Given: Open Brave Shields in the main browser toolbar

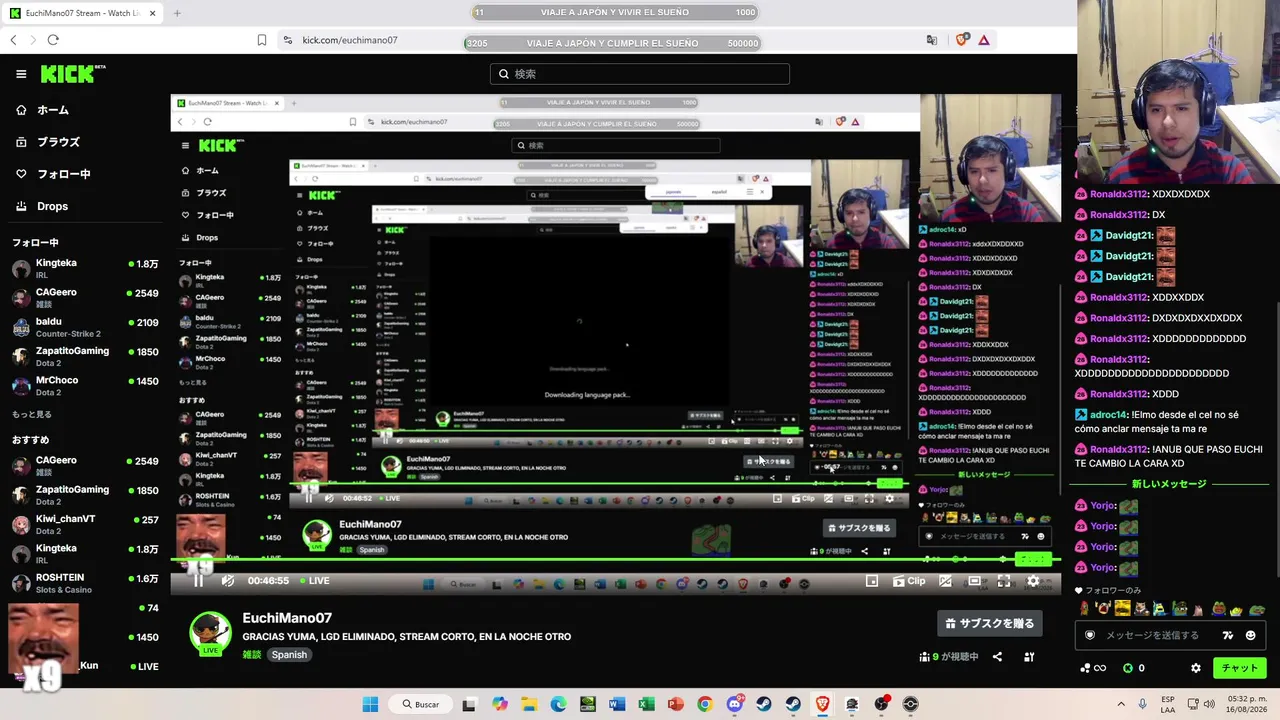Looking at the screenshot, I should pyautogui.click(x=962, y=40).
